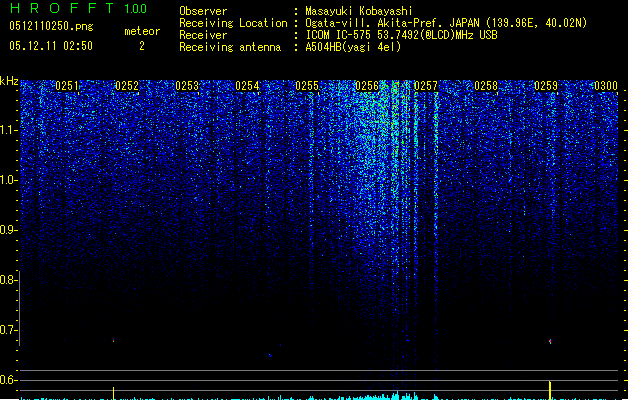Click the yellow meteor detection bar near 0252

[114, 393]
